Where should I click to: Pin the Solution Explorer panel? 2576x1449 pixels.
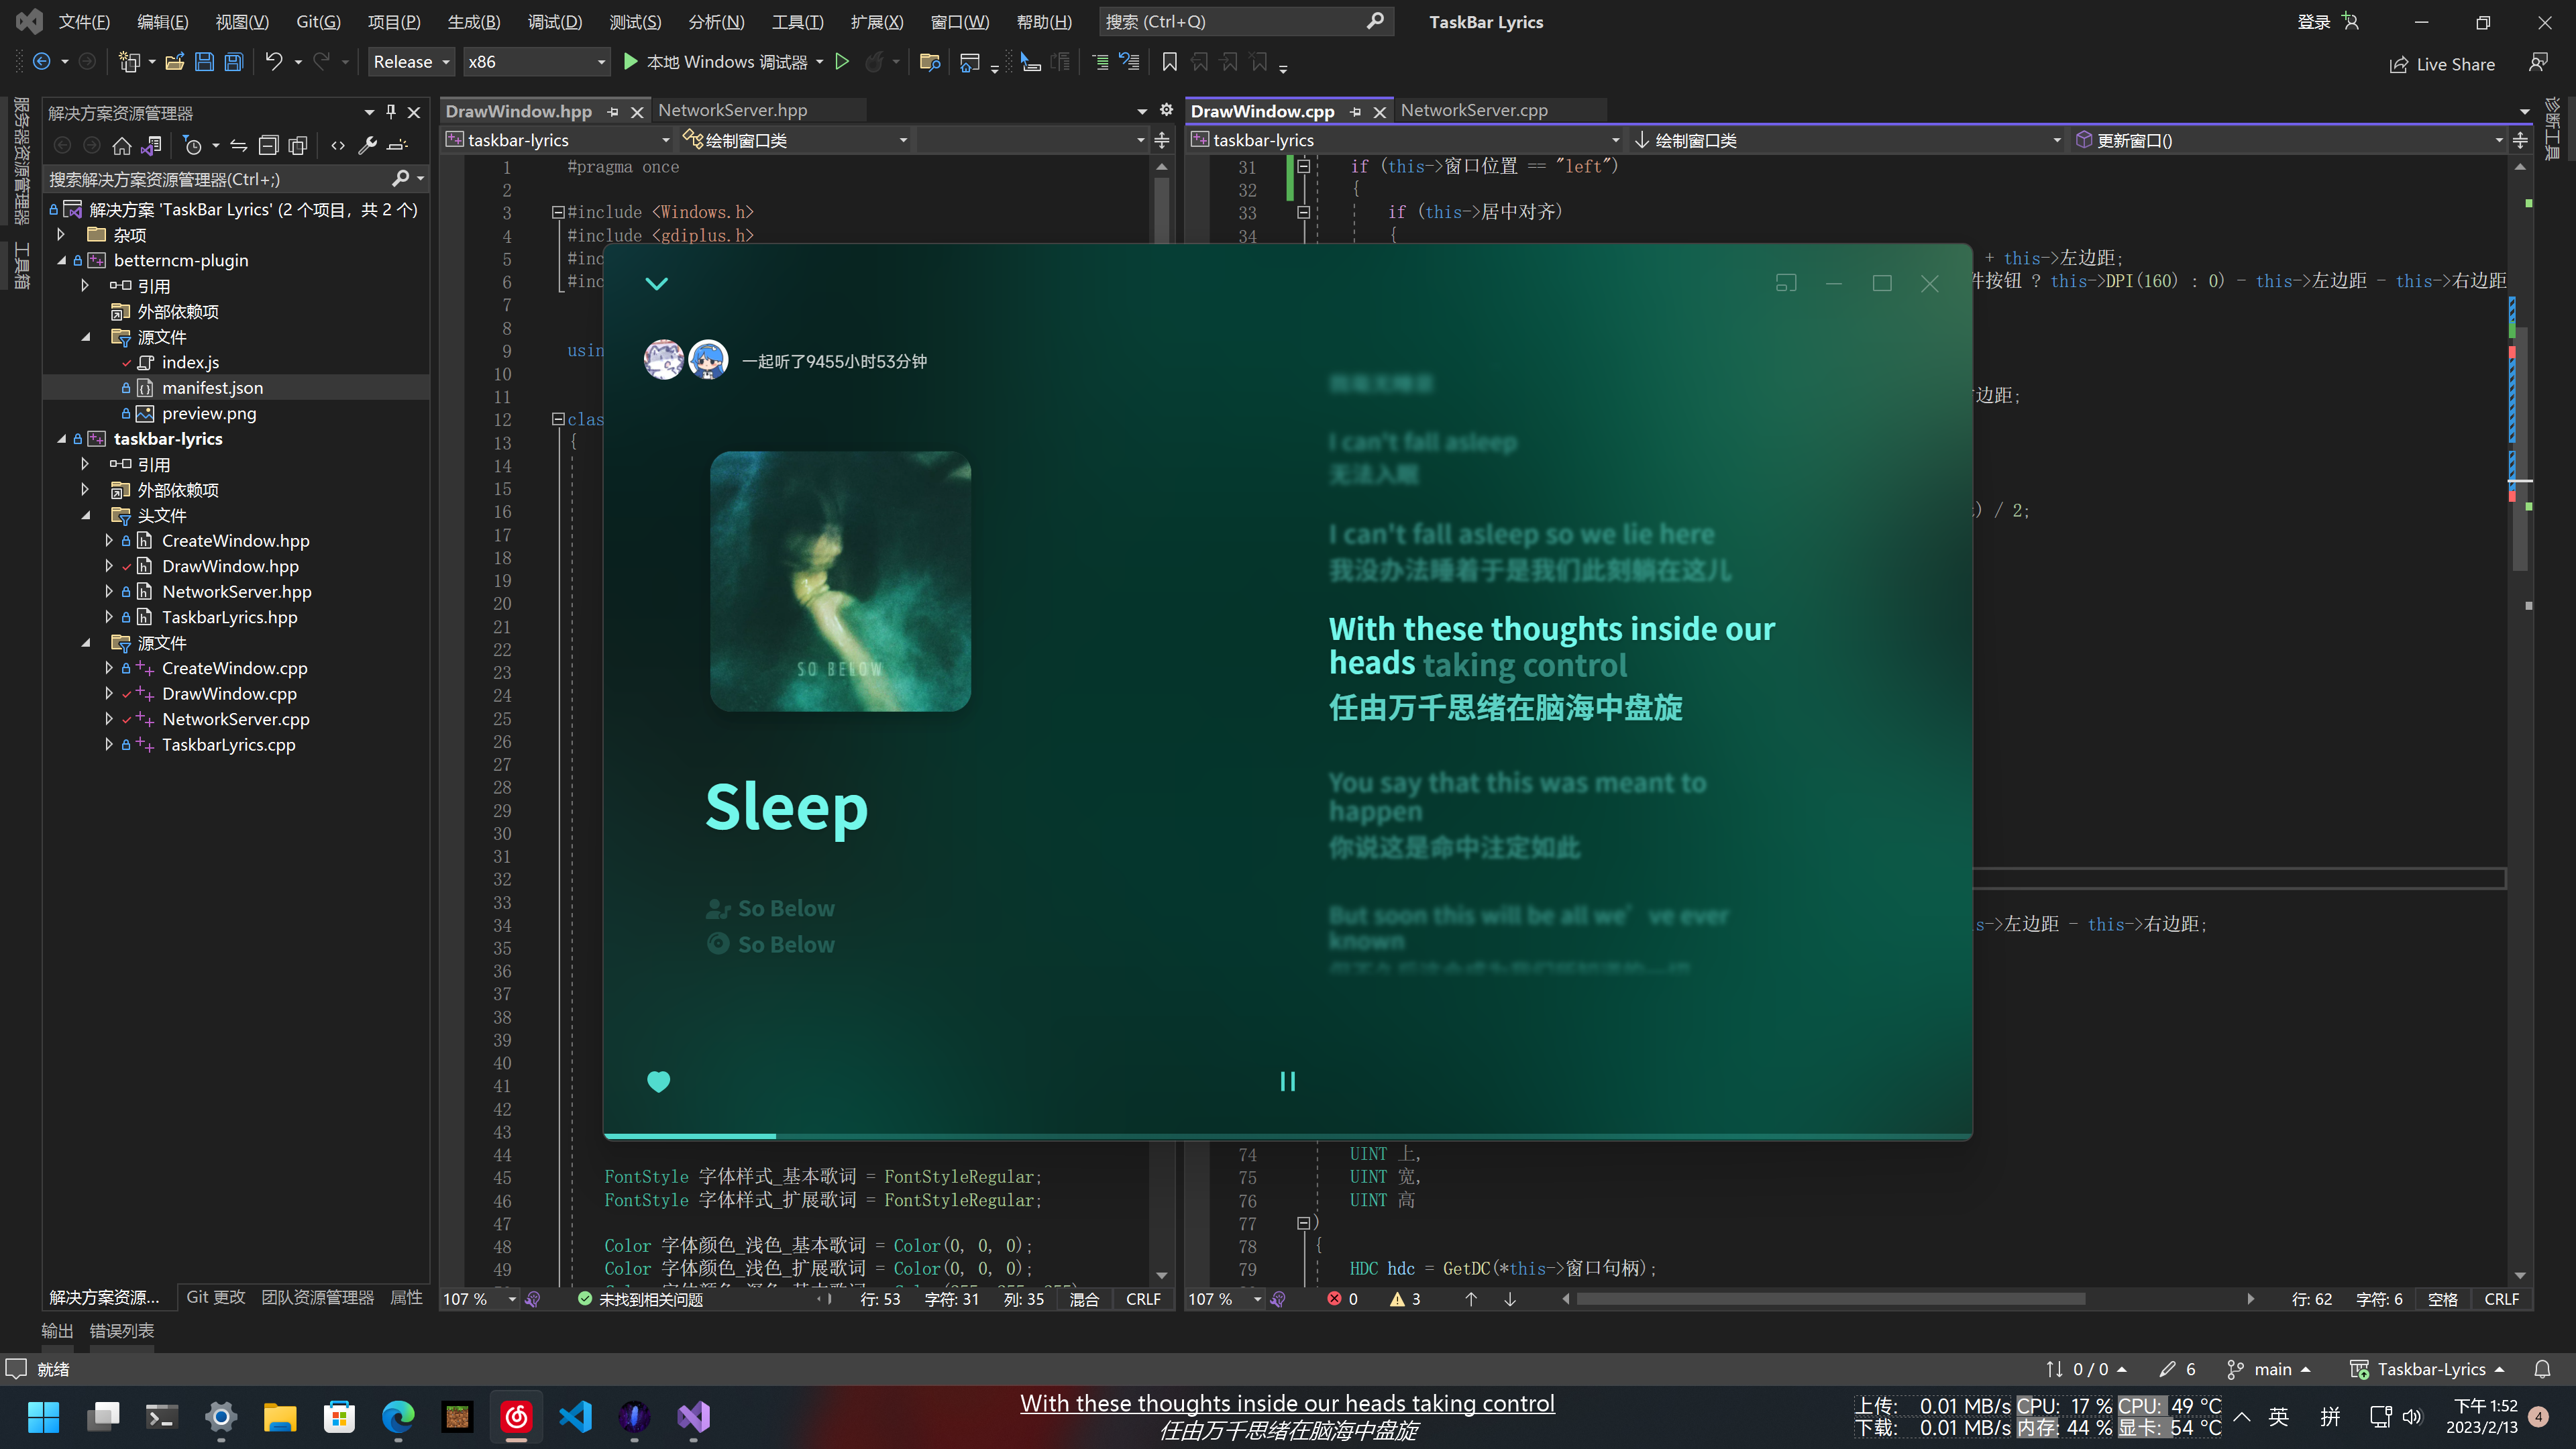coord(391,112)
